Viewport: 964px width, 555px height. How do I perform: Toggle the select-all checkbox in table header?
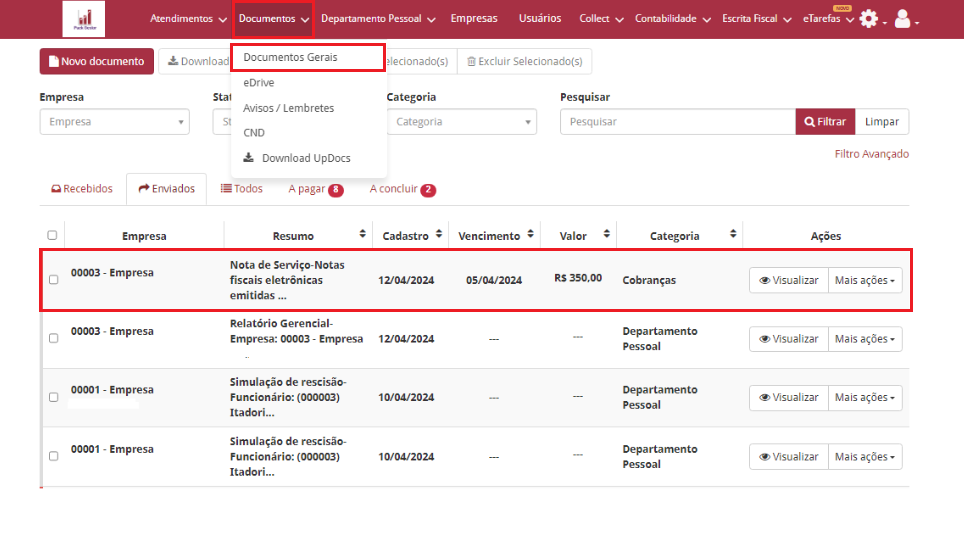pos(52,236)
